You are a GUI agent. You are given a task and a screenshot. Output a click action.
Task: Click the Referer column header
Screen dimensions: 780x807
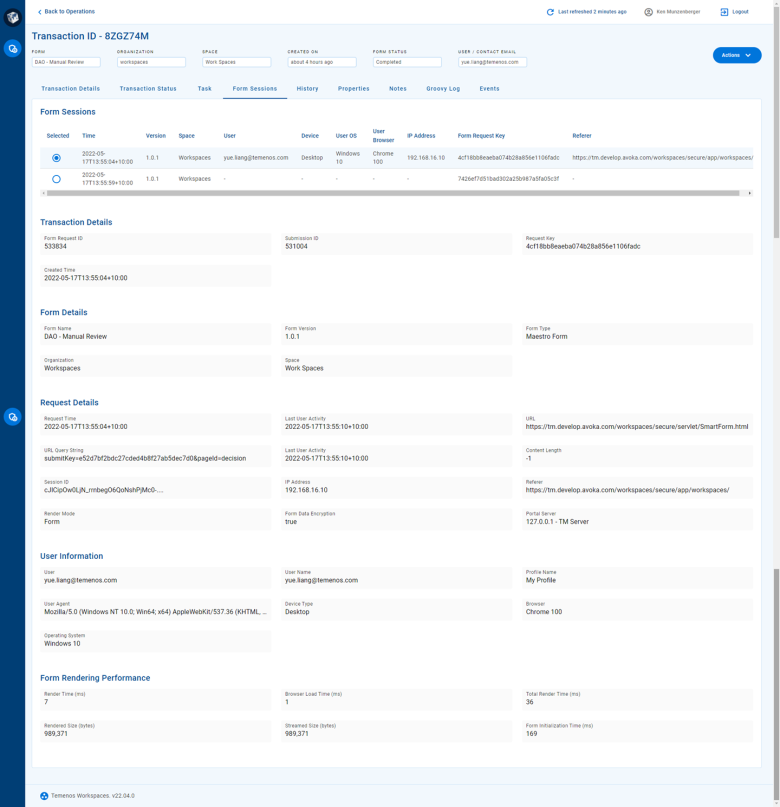[582, 136]
